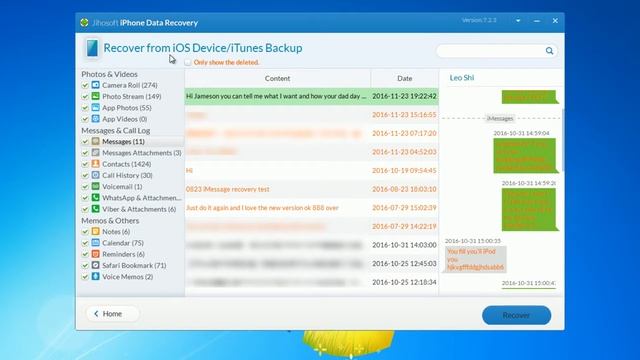Click date cell 2016-10-25 12:45:03

point(404,263)
